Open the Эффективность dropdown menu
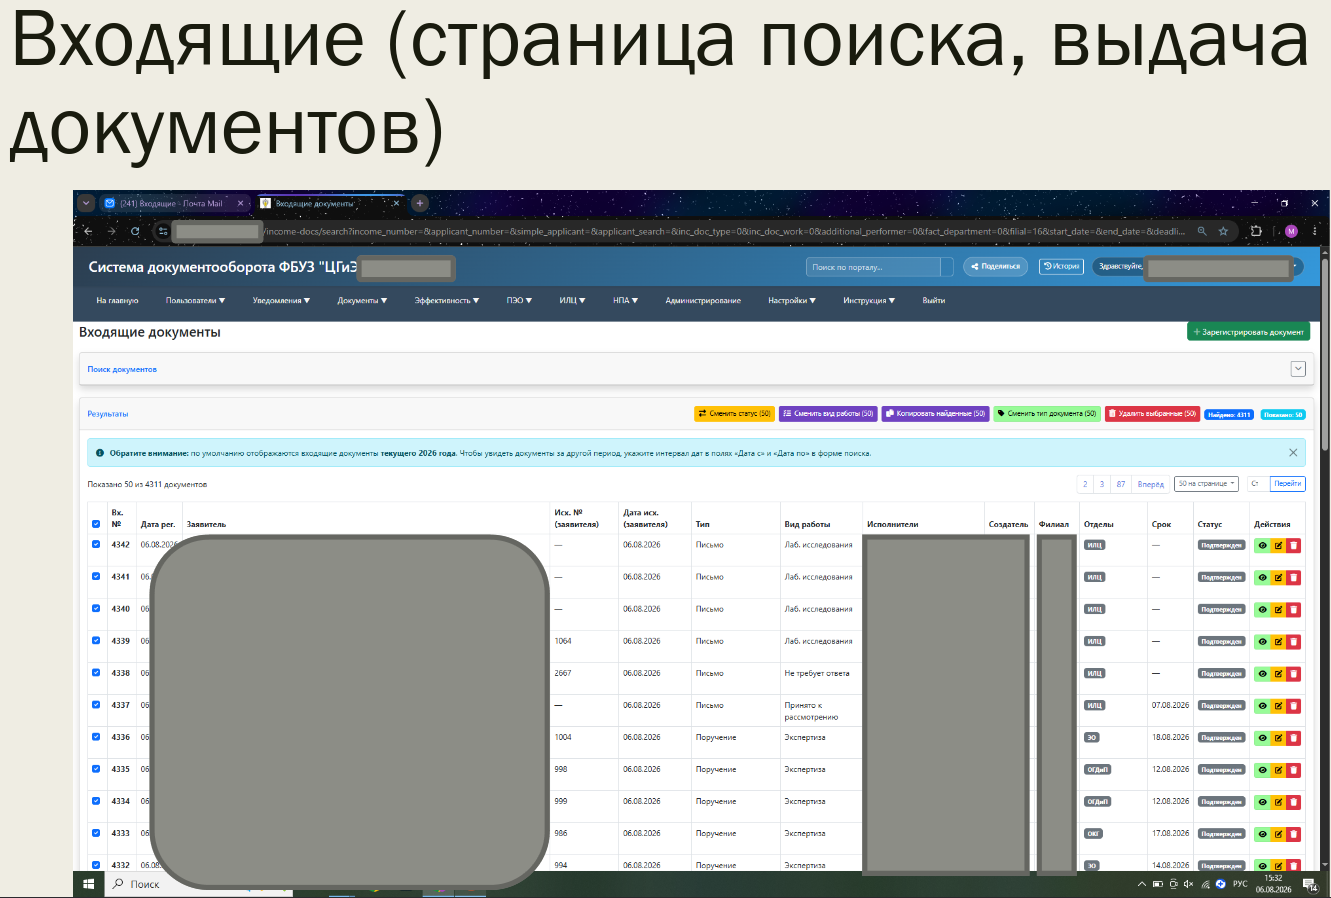This screenshot has width=1331, height=898. pos(447,300)
